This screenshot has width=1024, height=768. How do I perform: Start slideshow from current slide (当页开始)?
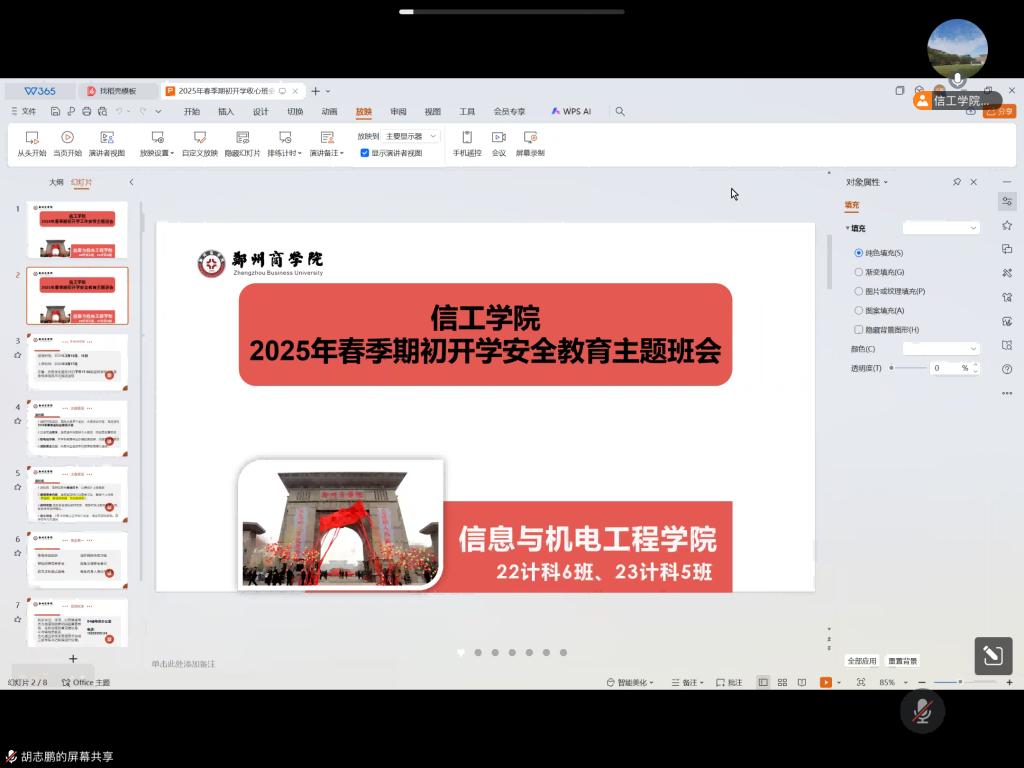(68, 138)
